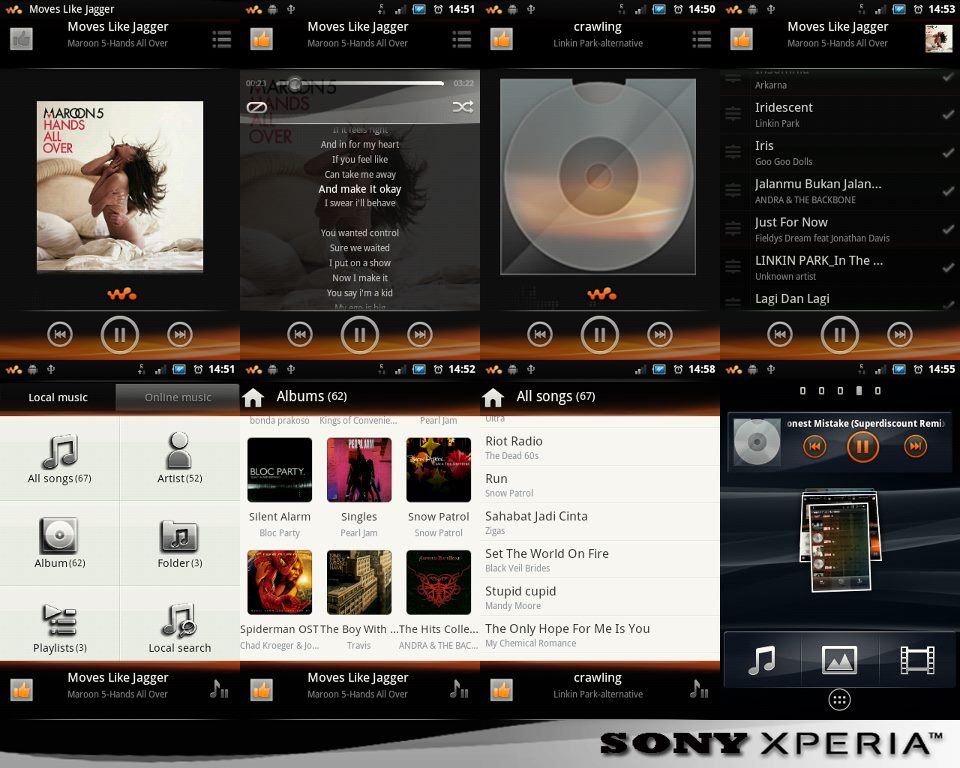Viewport: 960px width, 768px height.
Task: Open the app drawer on the home screen
Action: tap(839, 700)
